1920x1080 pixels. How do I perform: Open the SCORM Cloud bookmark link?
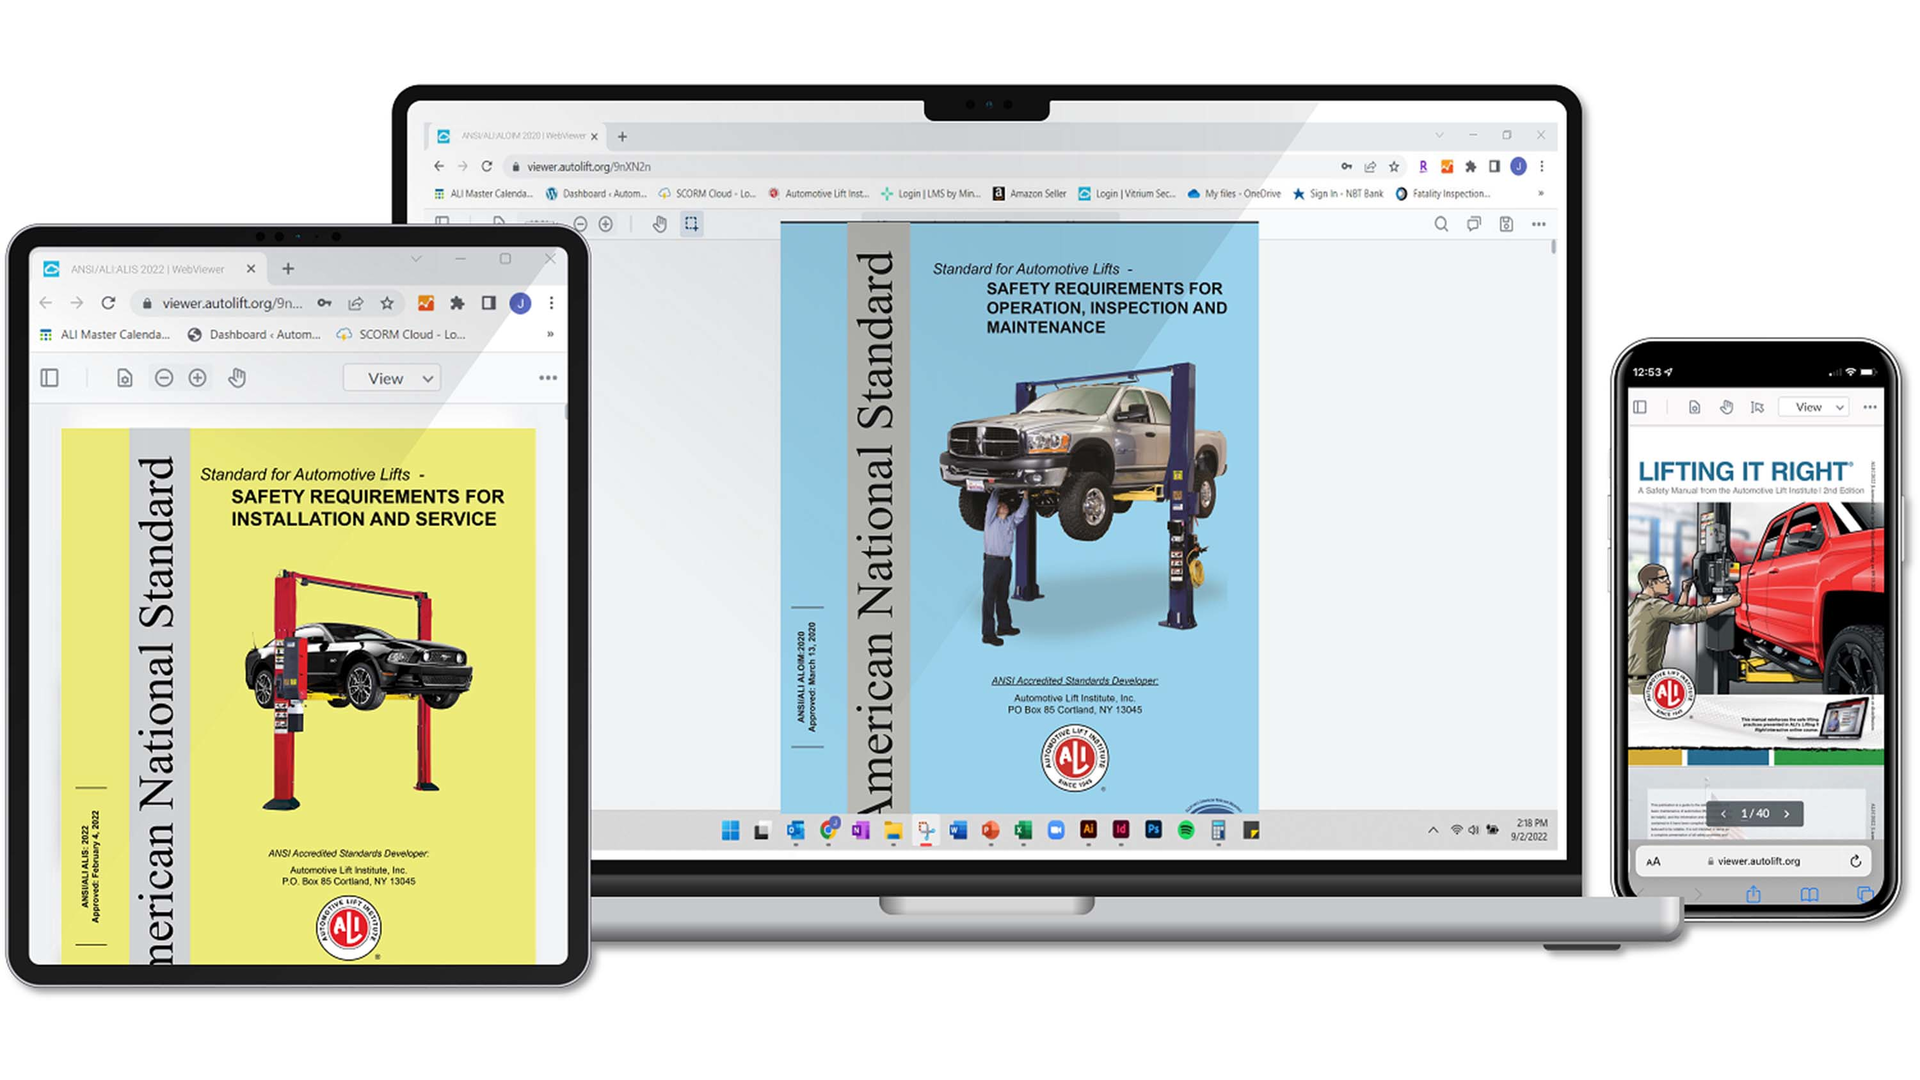[x=708, y=193]
